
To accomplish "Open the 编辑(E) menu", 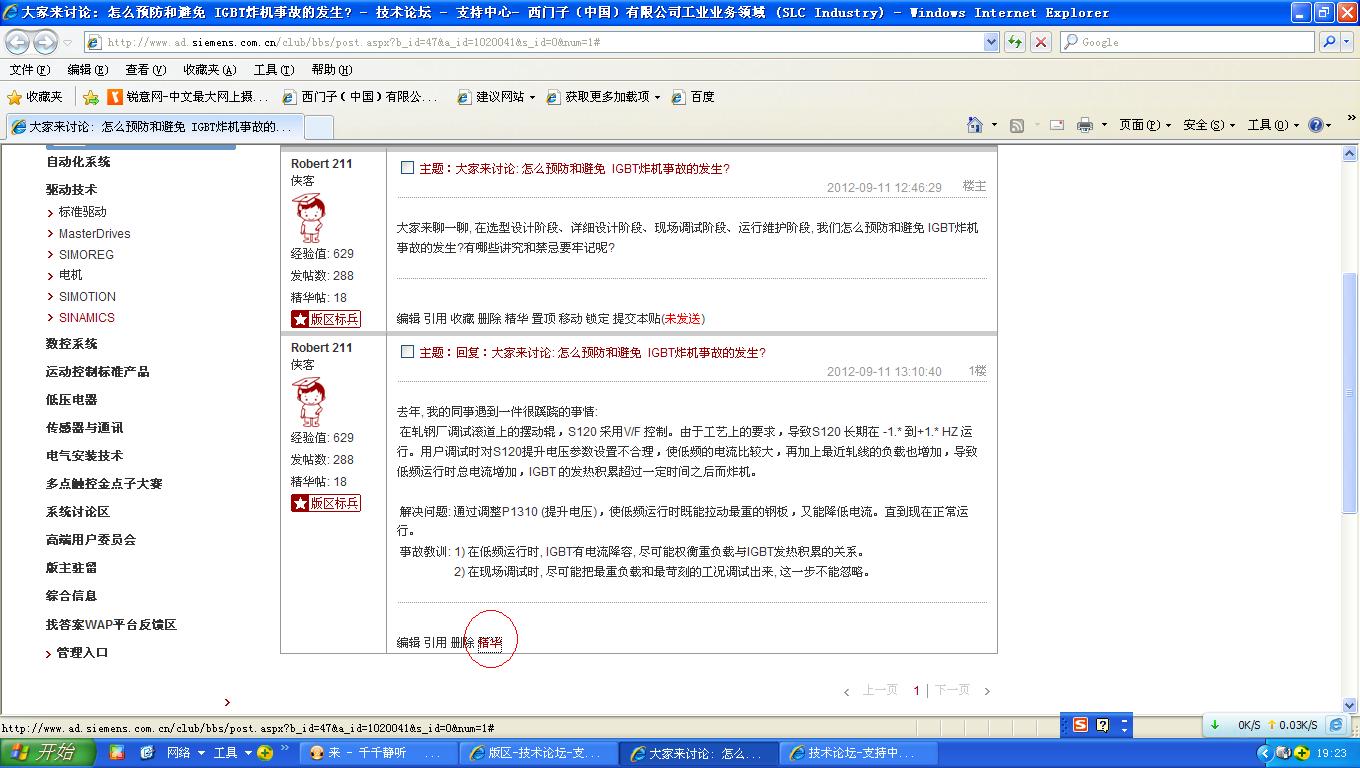I will click(87, 70).
